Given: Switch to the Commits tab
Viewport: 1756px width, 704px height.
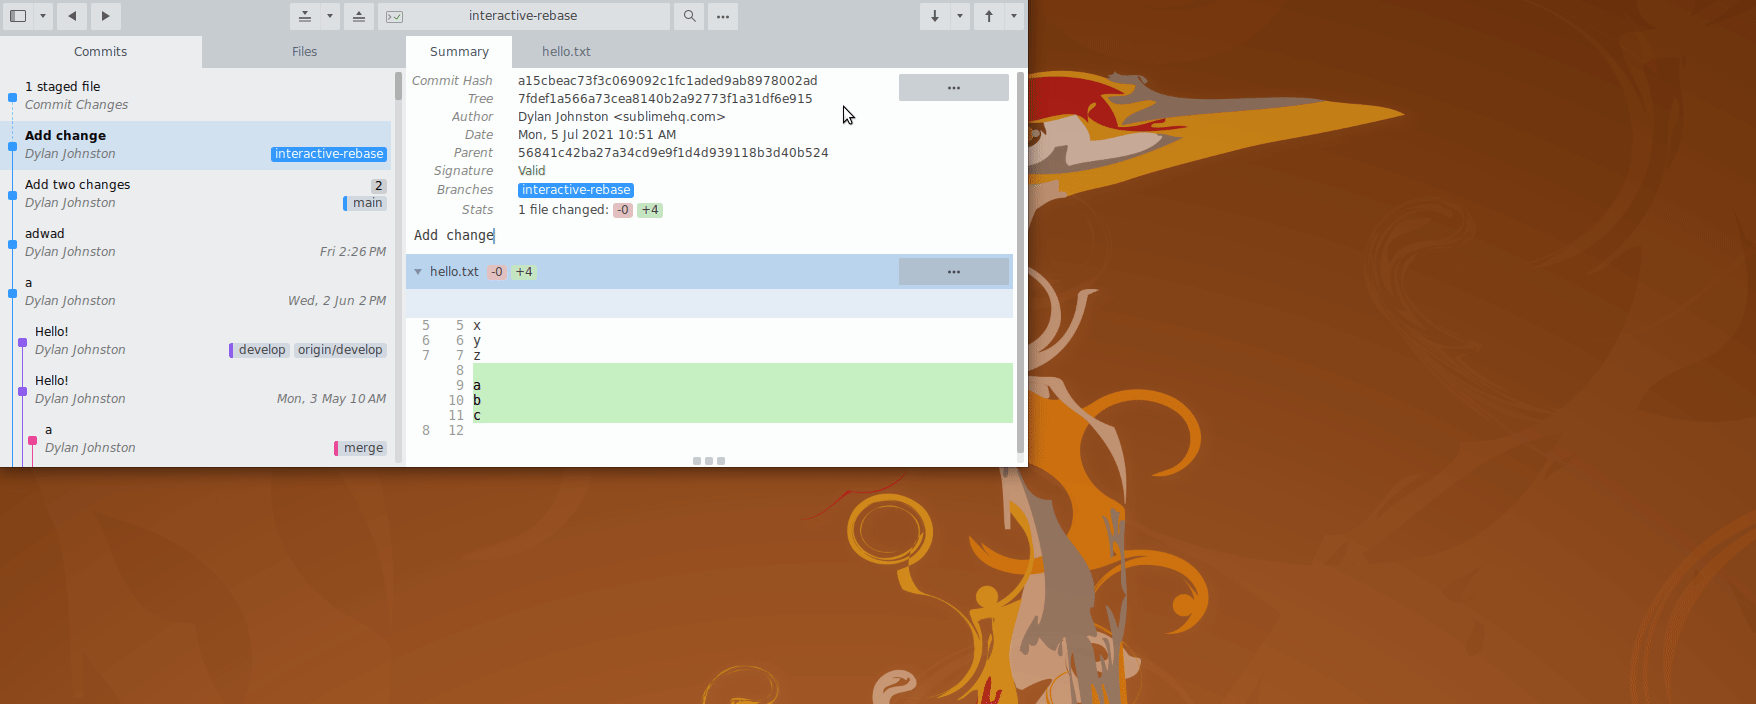Looking at the screenshot, I should click(x=101, y=52).
